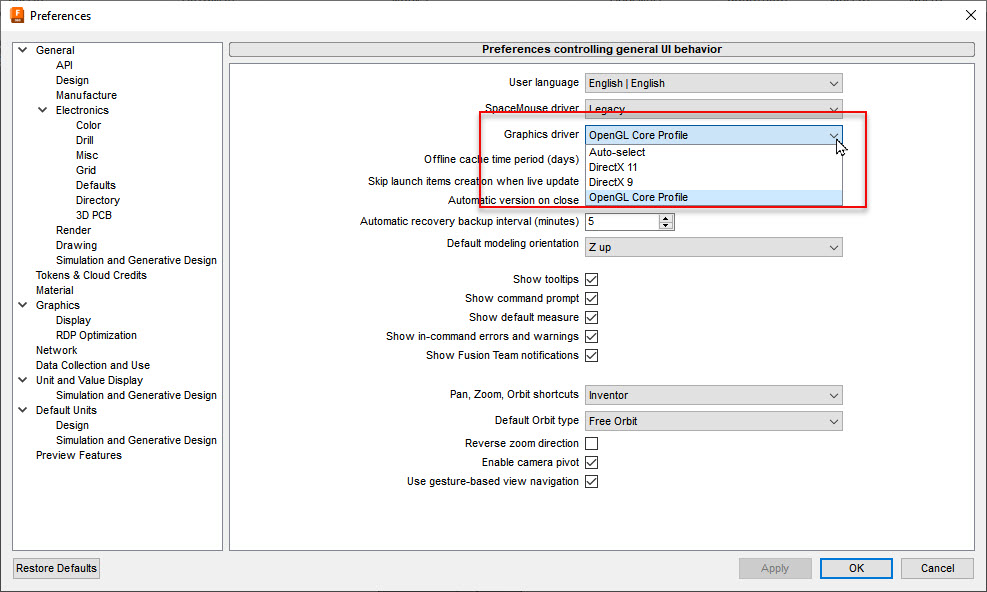Image resolution: width=987 pixels, height=592 pixels.
Task: Open the Default modeling orientation dropdown
Action: point(714,248)
